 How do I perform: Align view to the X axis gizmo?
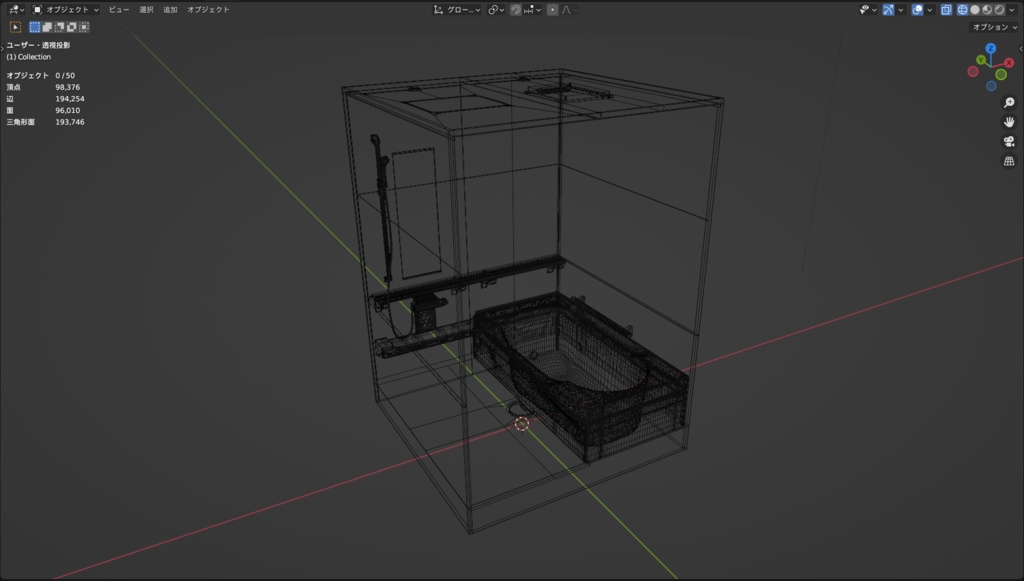click(x=1009, y=63)
